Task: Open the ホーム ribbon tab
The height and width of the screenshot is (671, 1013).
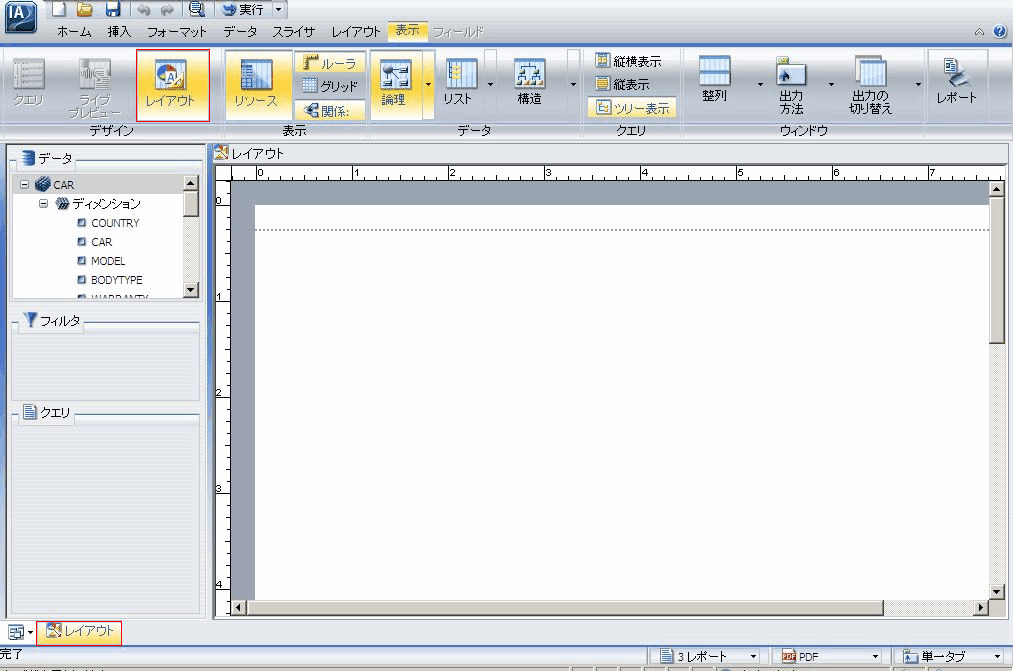Action: (74, 32)
